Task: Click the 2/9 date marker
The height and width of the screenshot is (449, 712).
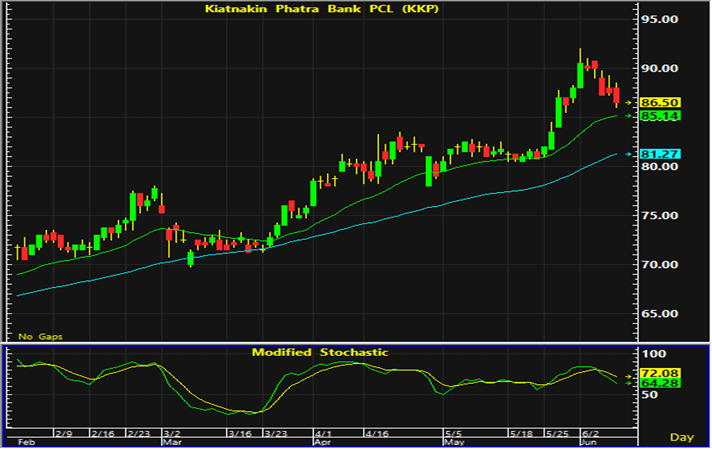Action: [x=64, y=434]
